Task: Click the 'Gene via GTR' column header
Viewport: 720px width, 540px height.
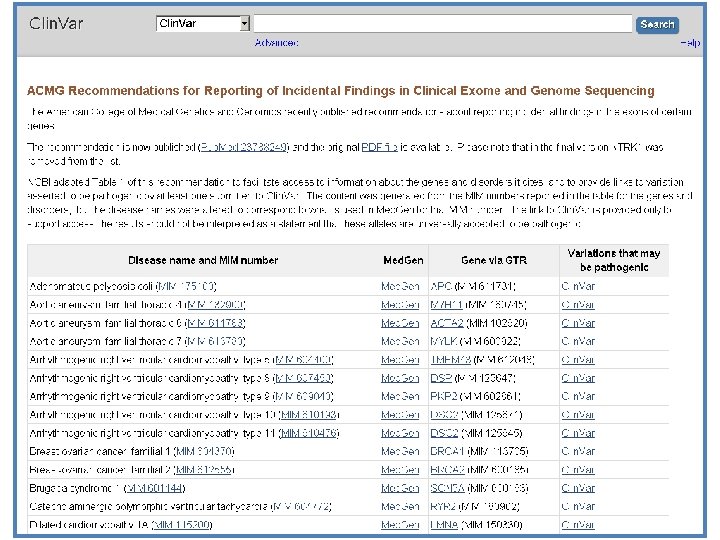Action: [x=494, y=260]
